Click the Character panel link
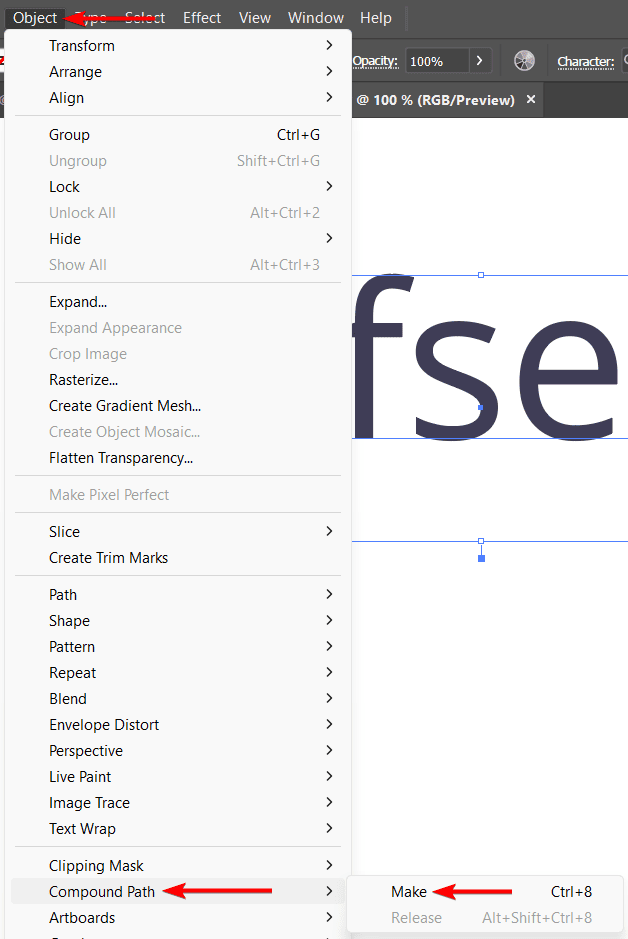 point(585,62)
